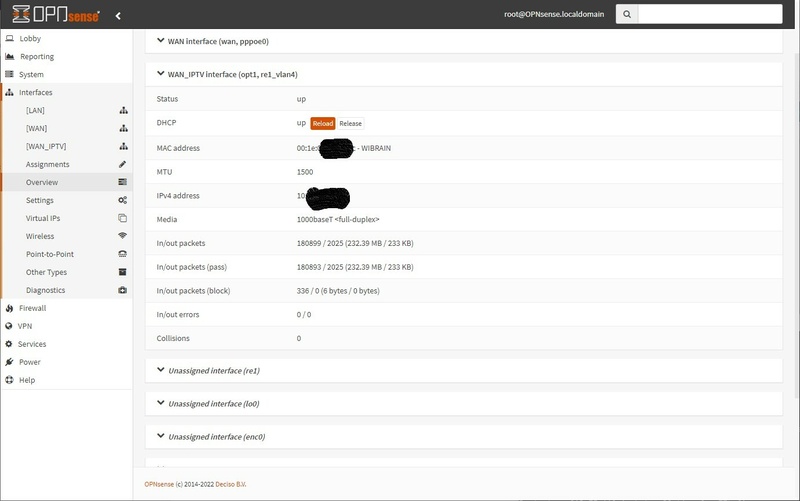
Task: Click root@OPNsense.localdomain user label
Action: [x=554, y=14]
